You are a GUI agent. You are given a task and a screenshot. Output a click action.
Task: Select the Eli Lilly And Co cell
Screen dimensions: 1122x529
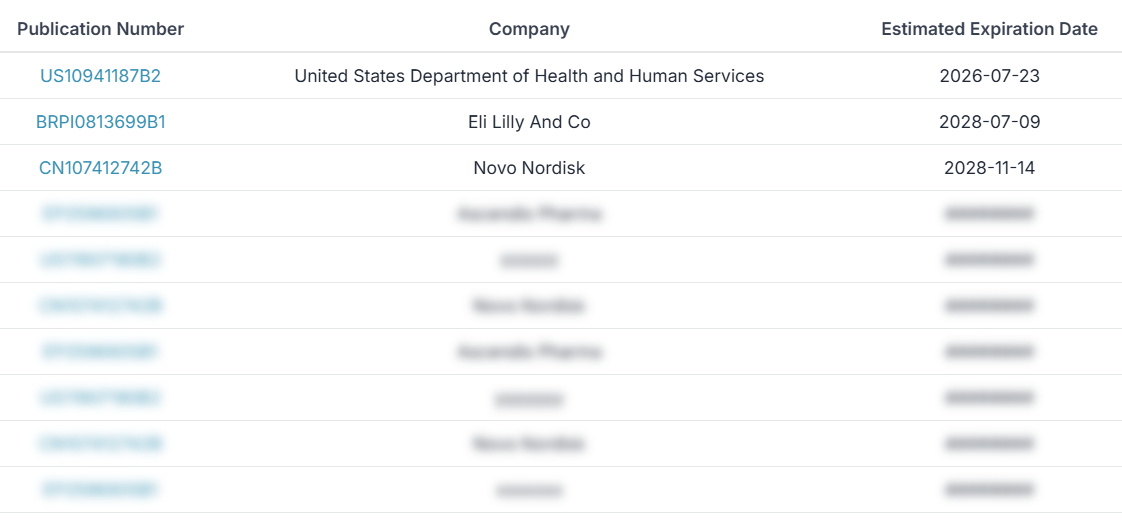click(529, 122)
